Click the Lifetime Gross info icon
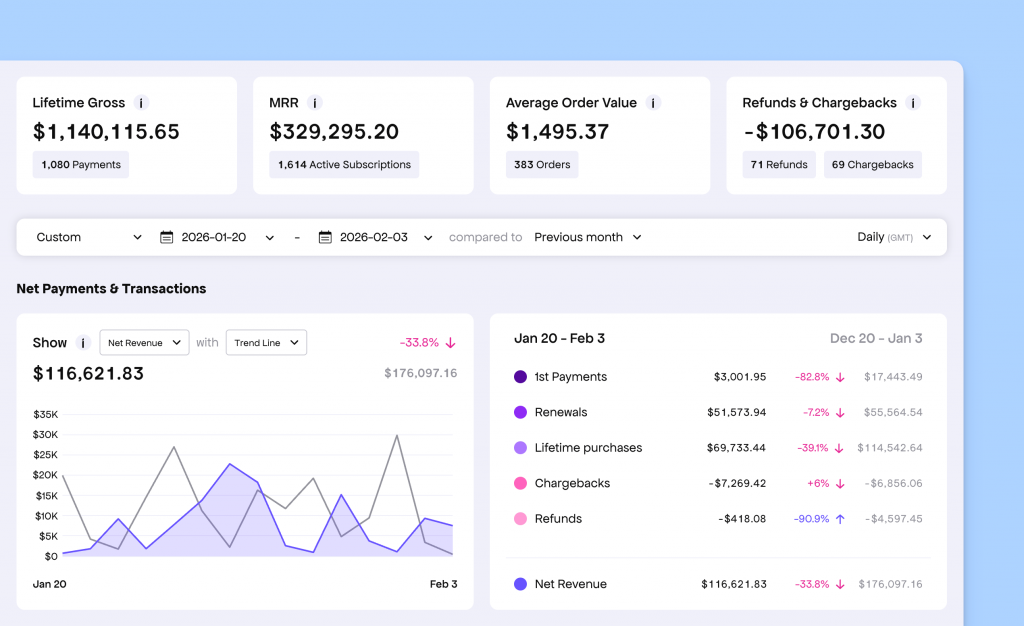Viewport: 1024px width, 626px height. (x=141, y=102)
